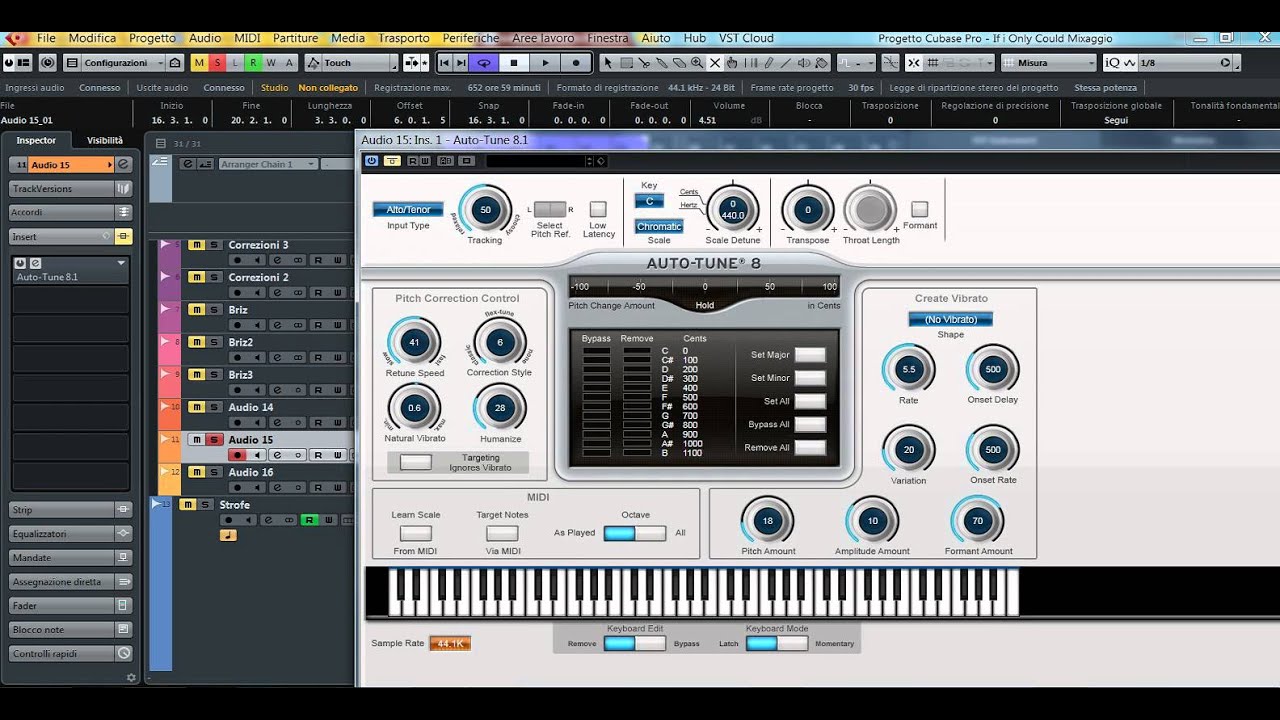Click record-enable on Audio 15 track
This screenshot has height=720, width=1280.
click(x=238, y=455)
